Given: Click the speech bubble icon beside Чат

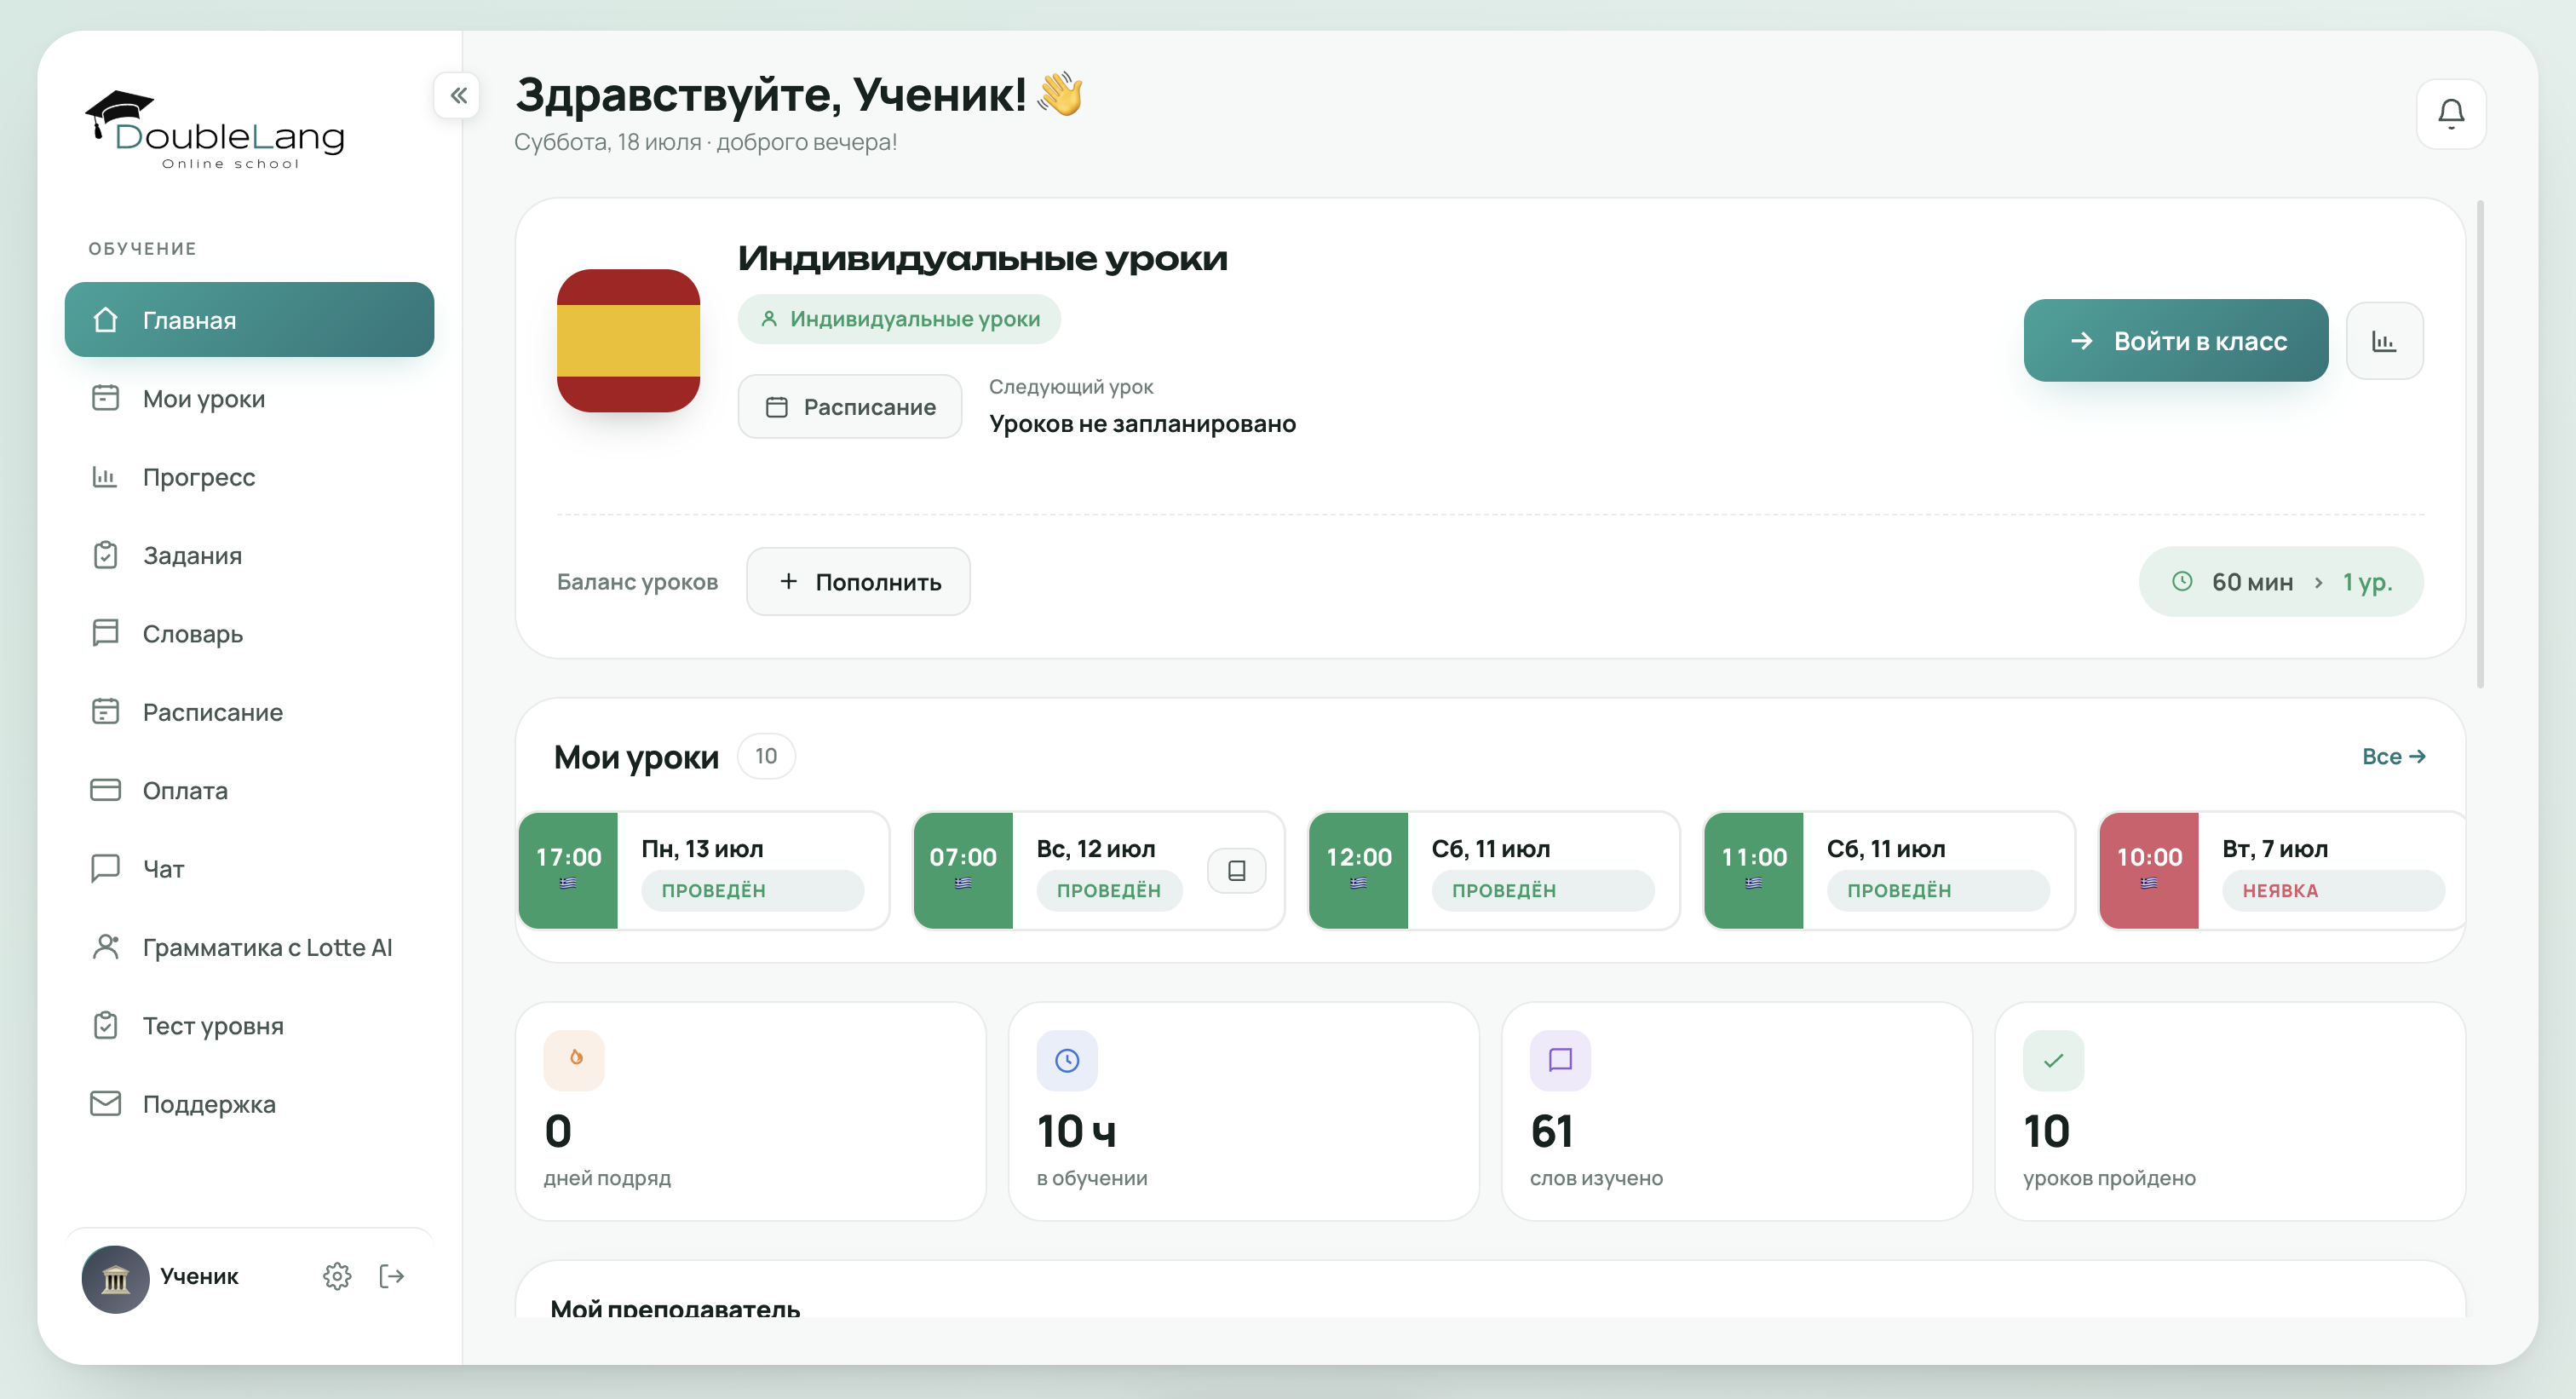Looking at the screenshot, I should coord(105,868).
